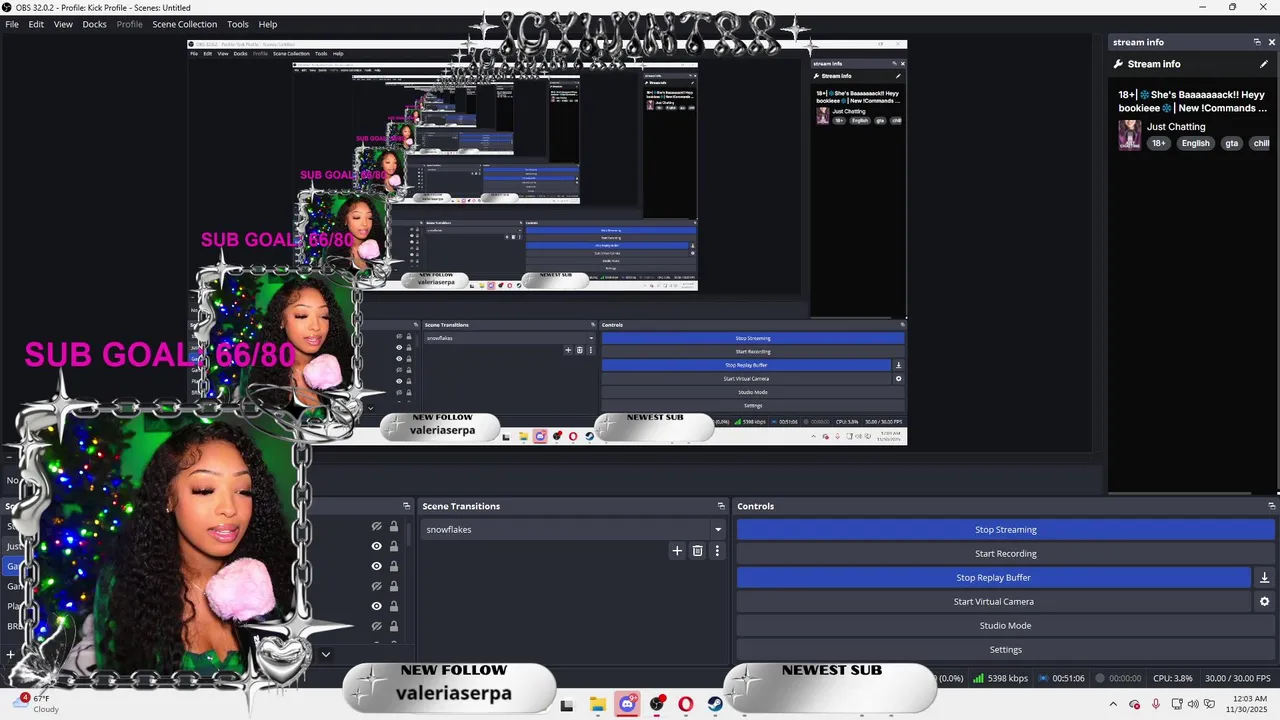Open the Edit menu

tap(36, 24)
